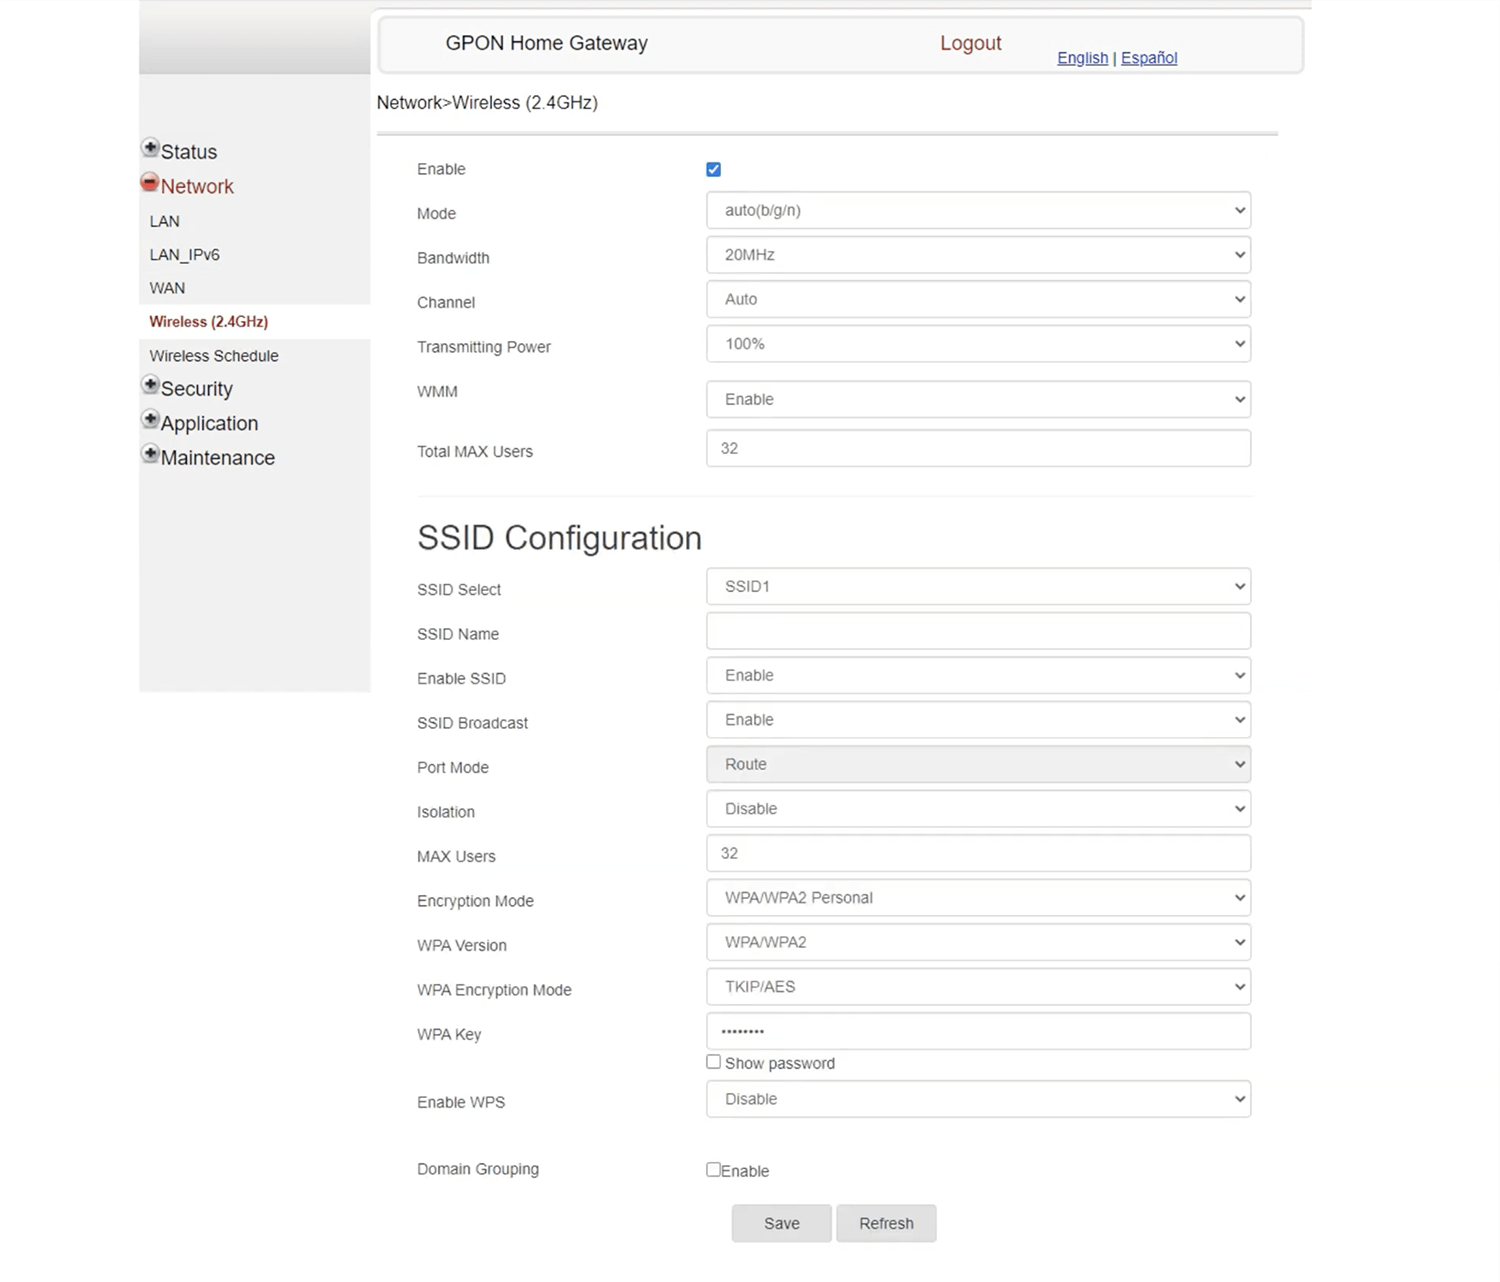Collapse the Network section minus icon

point(150,183)
